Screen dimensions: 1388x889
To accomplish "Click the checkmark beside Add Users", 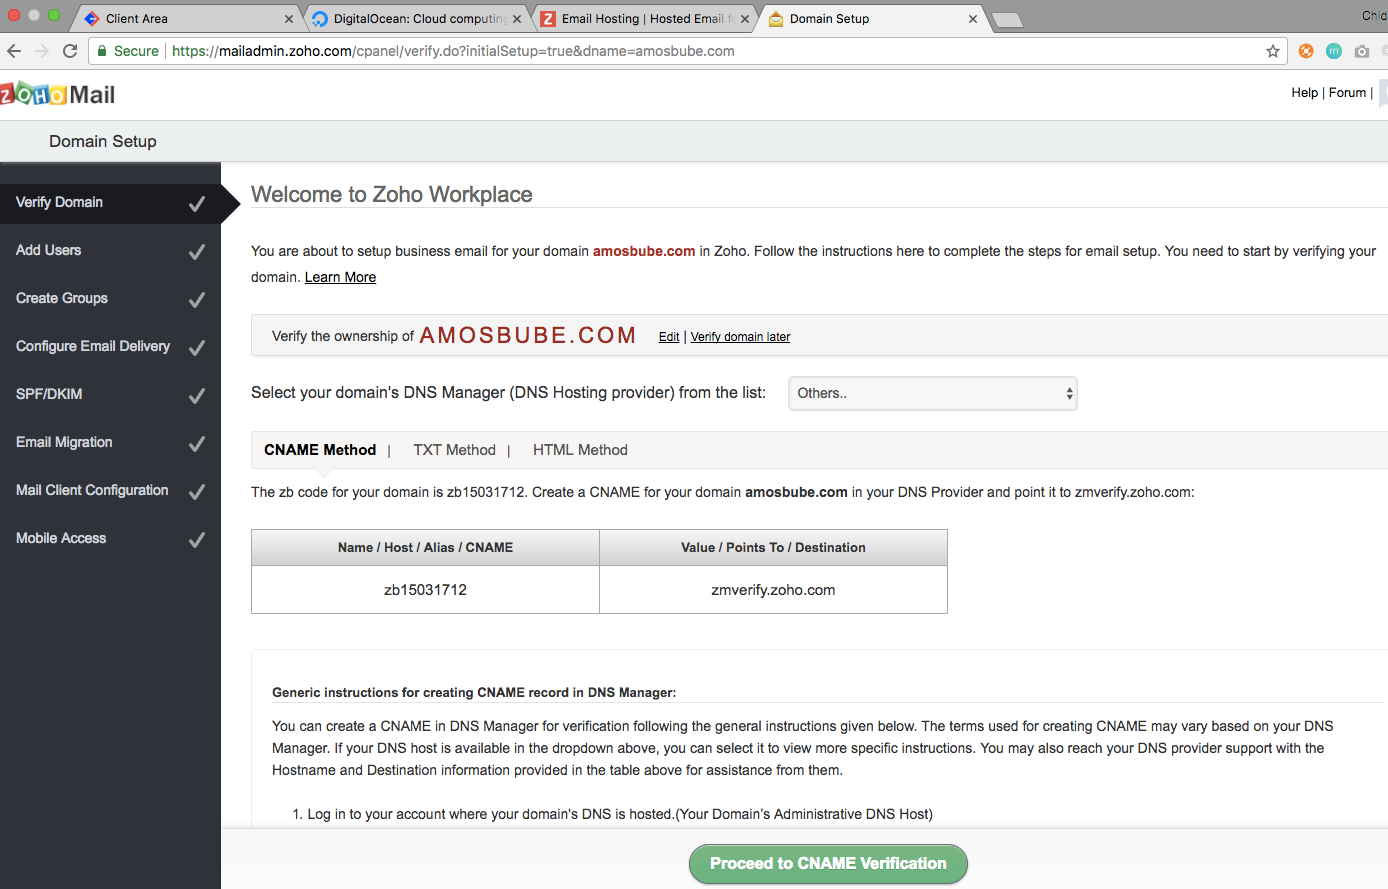I will 197,252.
